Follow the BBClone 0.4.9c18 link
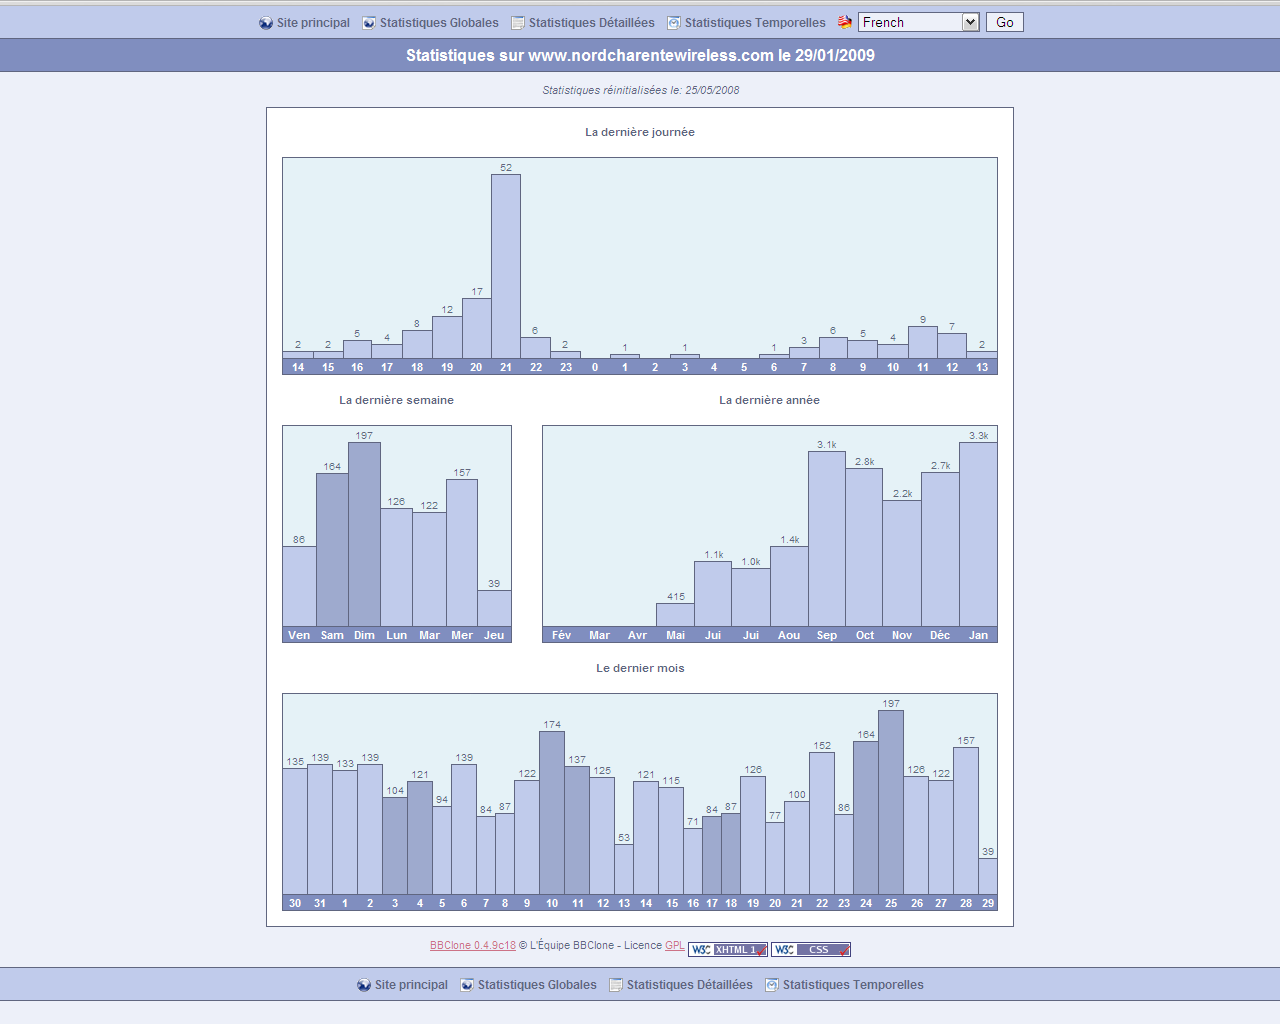1280x1024 pixels. click(x=473, y=945)
